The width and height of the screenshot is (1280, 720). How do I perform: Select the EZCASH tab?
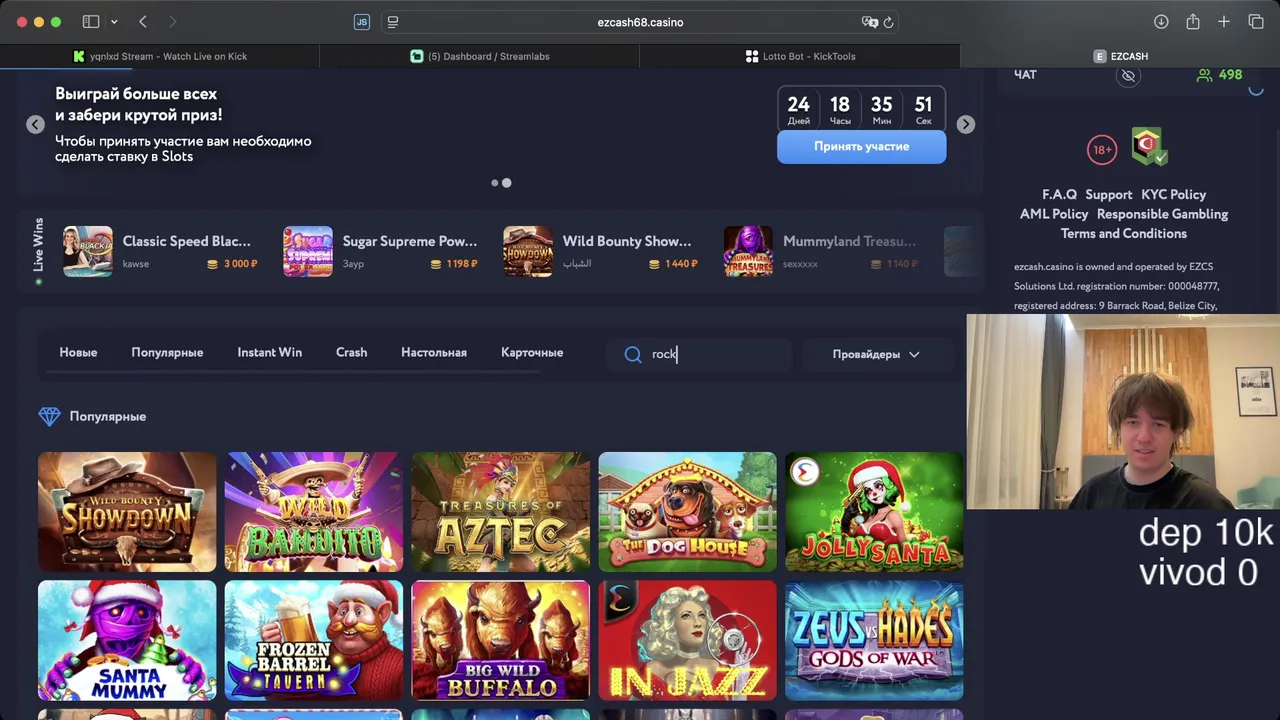pyautogui.click(x=1120, y=56)
